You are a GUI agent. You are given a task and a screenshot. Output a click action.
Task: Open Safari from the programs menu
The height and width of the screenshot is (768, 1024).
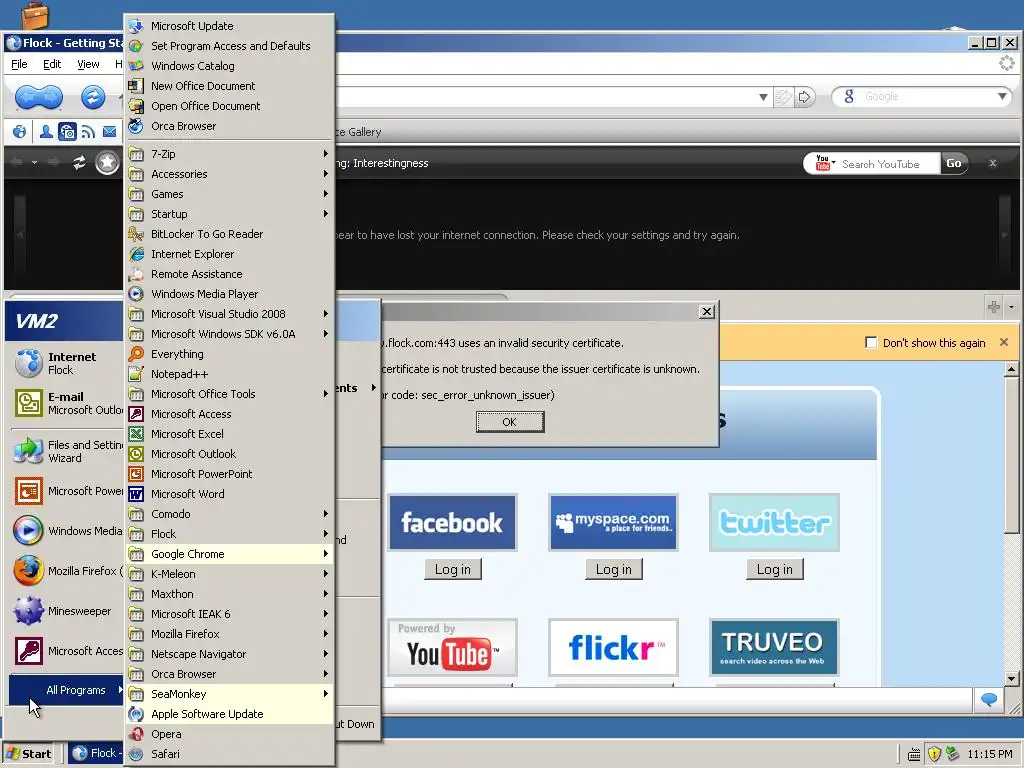coord(230,754)
